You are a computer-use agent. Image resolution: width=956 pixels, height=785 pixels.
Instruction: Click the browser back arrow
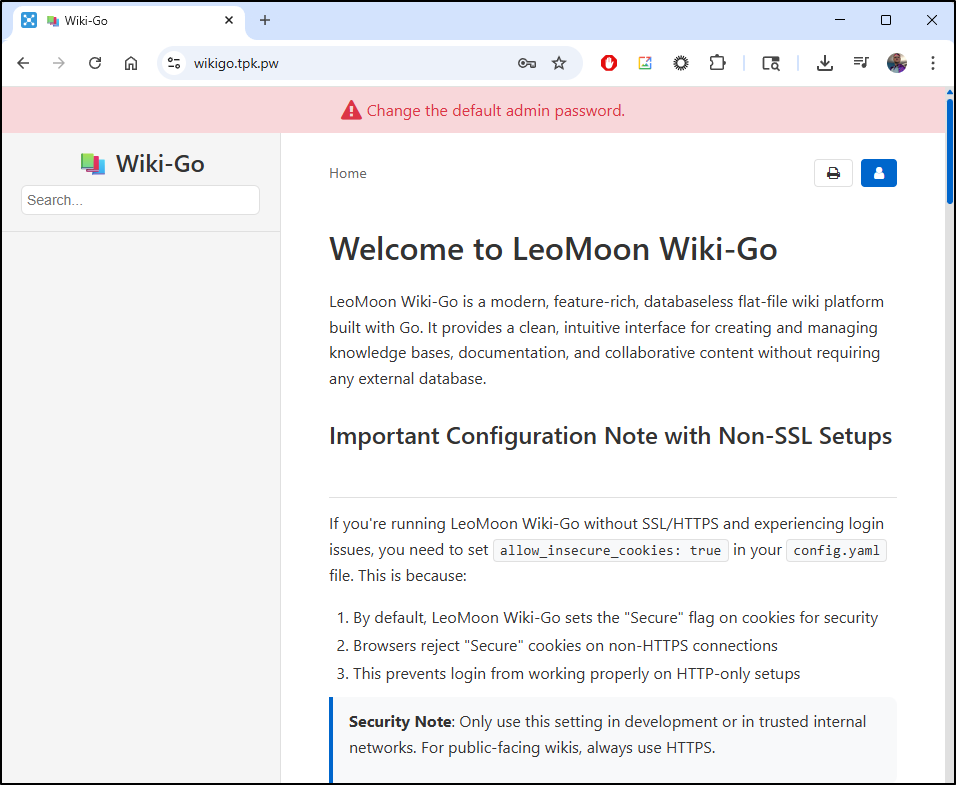[23, 63]
